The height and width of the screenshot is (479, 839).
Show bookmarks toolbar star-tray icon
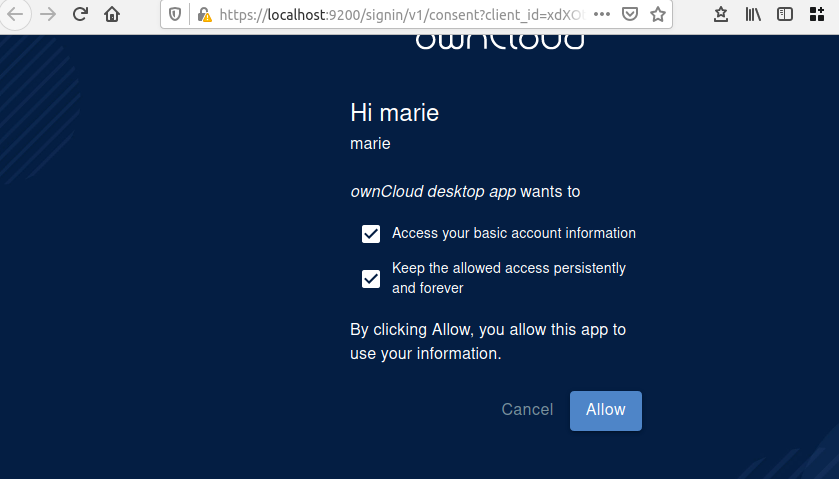pos(721,14)
